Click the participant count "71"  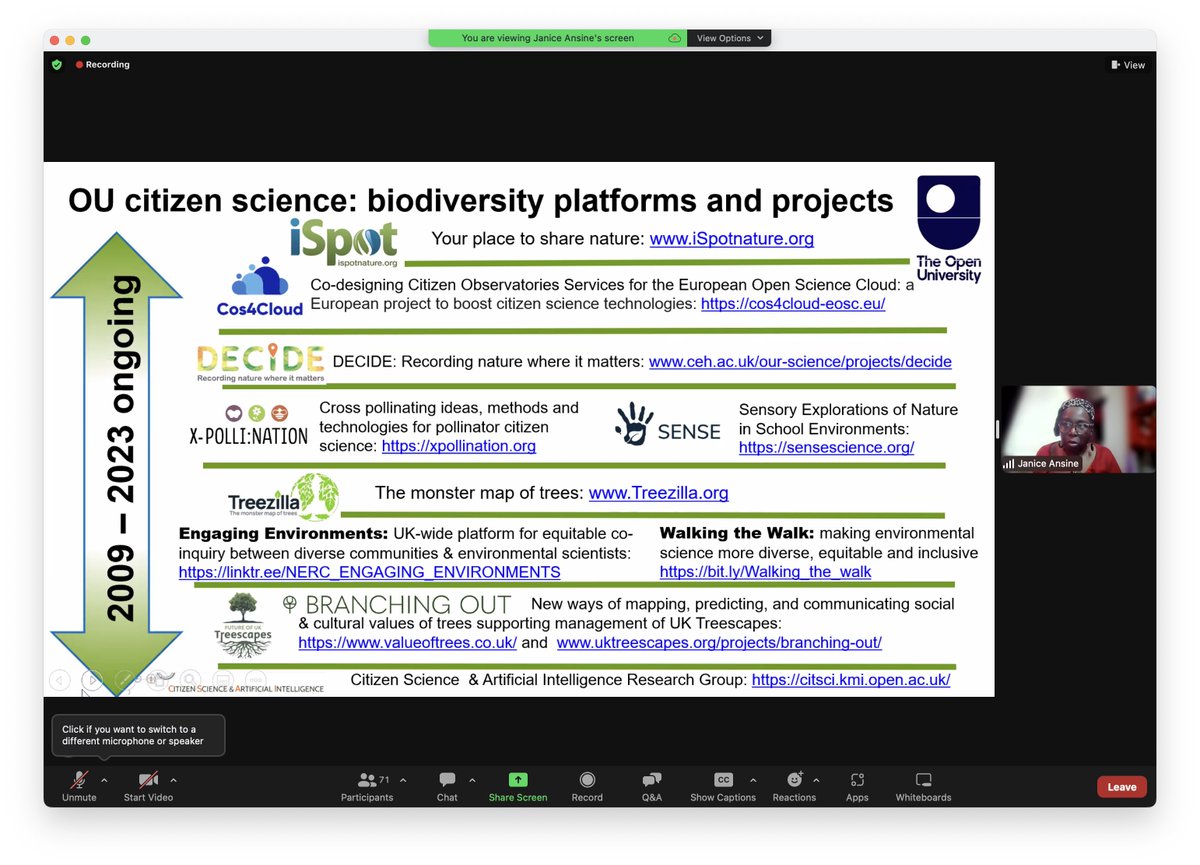coord(384,779)
